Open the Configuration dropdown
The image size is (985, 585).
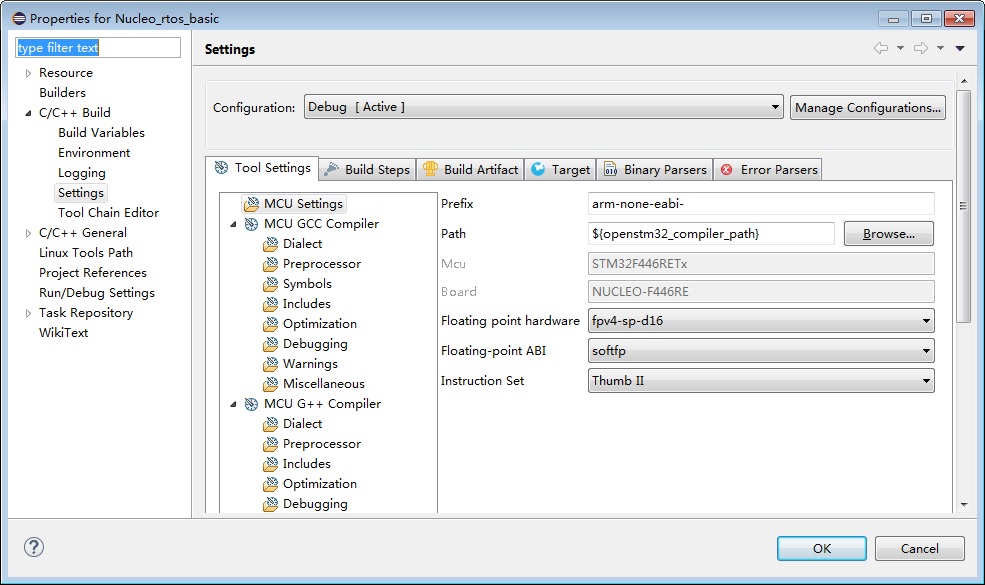point(543,107)
